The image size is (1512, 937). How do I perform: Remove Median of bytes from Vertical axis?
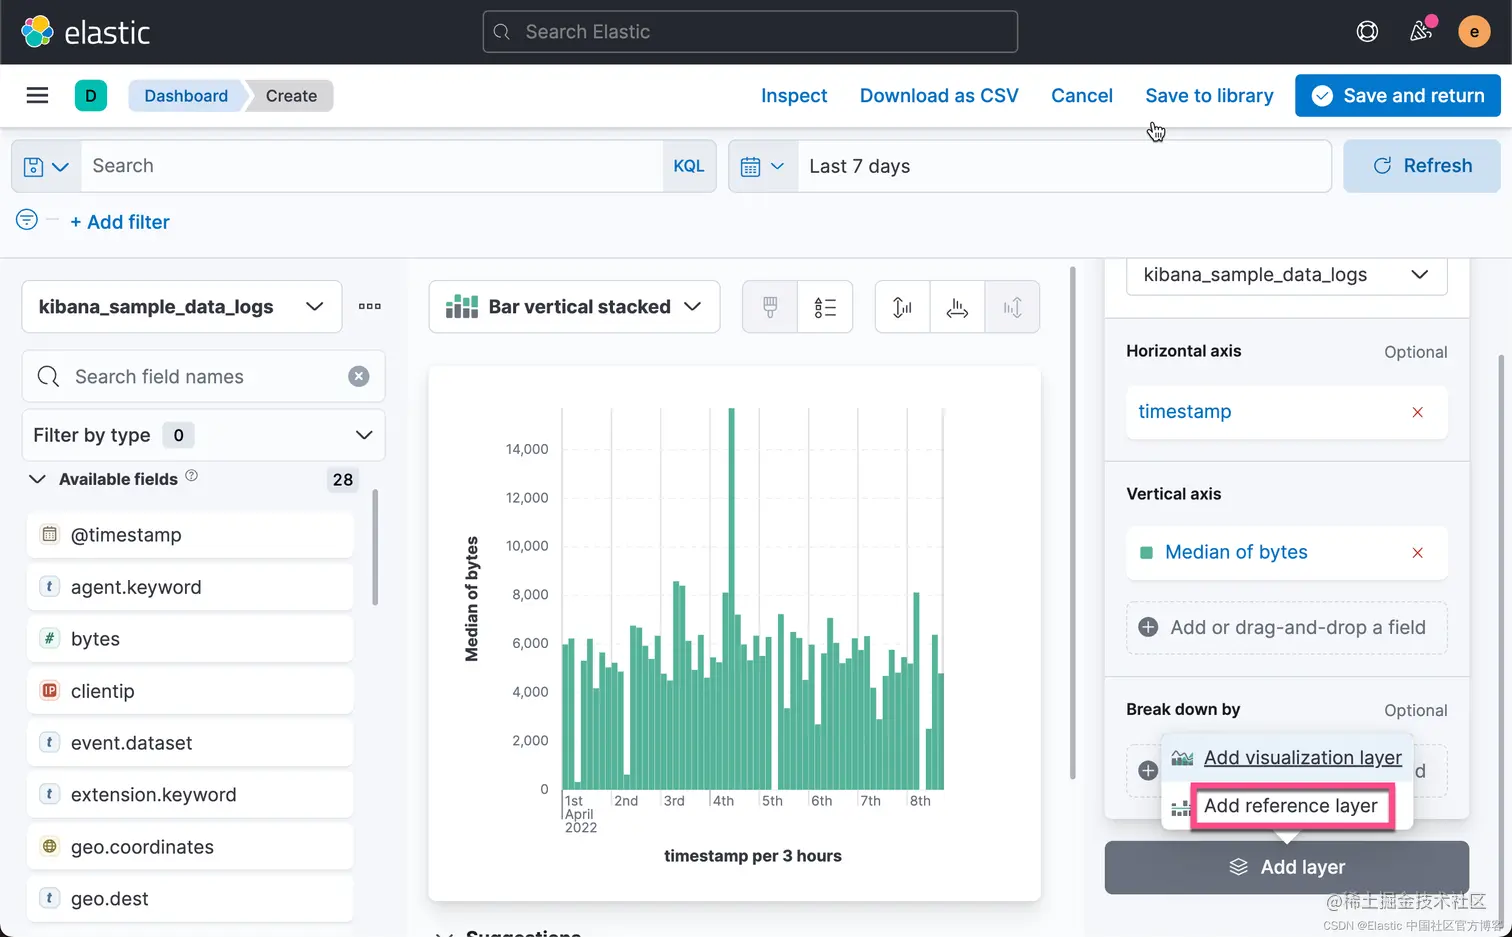point(1417,553)
